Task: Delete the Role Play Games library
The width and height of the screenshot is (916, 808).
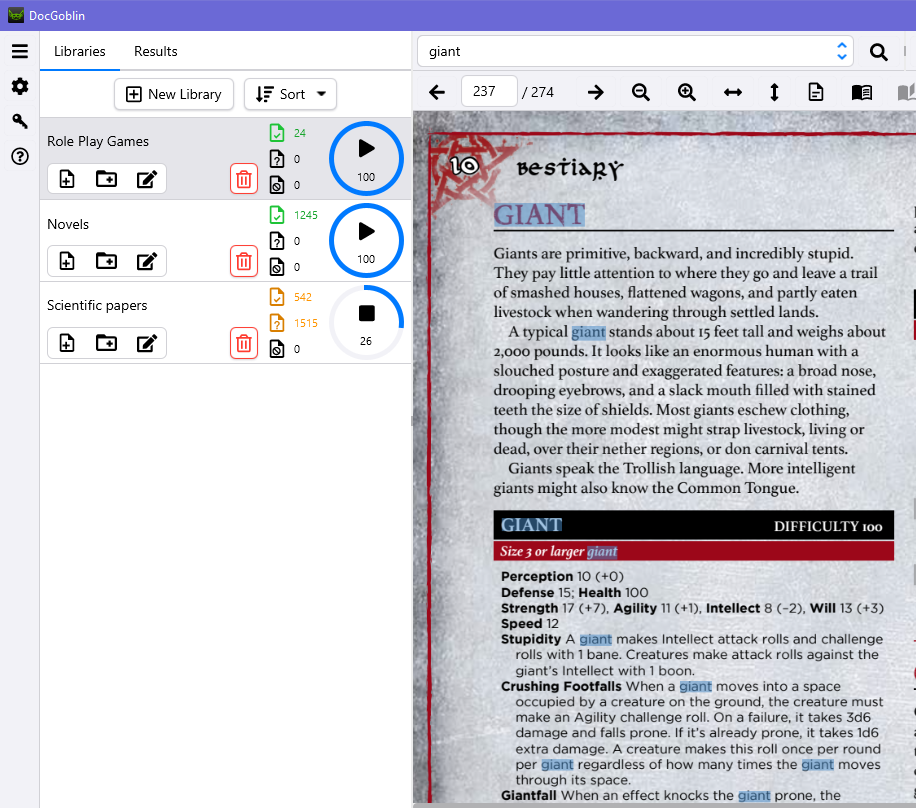Action: (244, 179)
